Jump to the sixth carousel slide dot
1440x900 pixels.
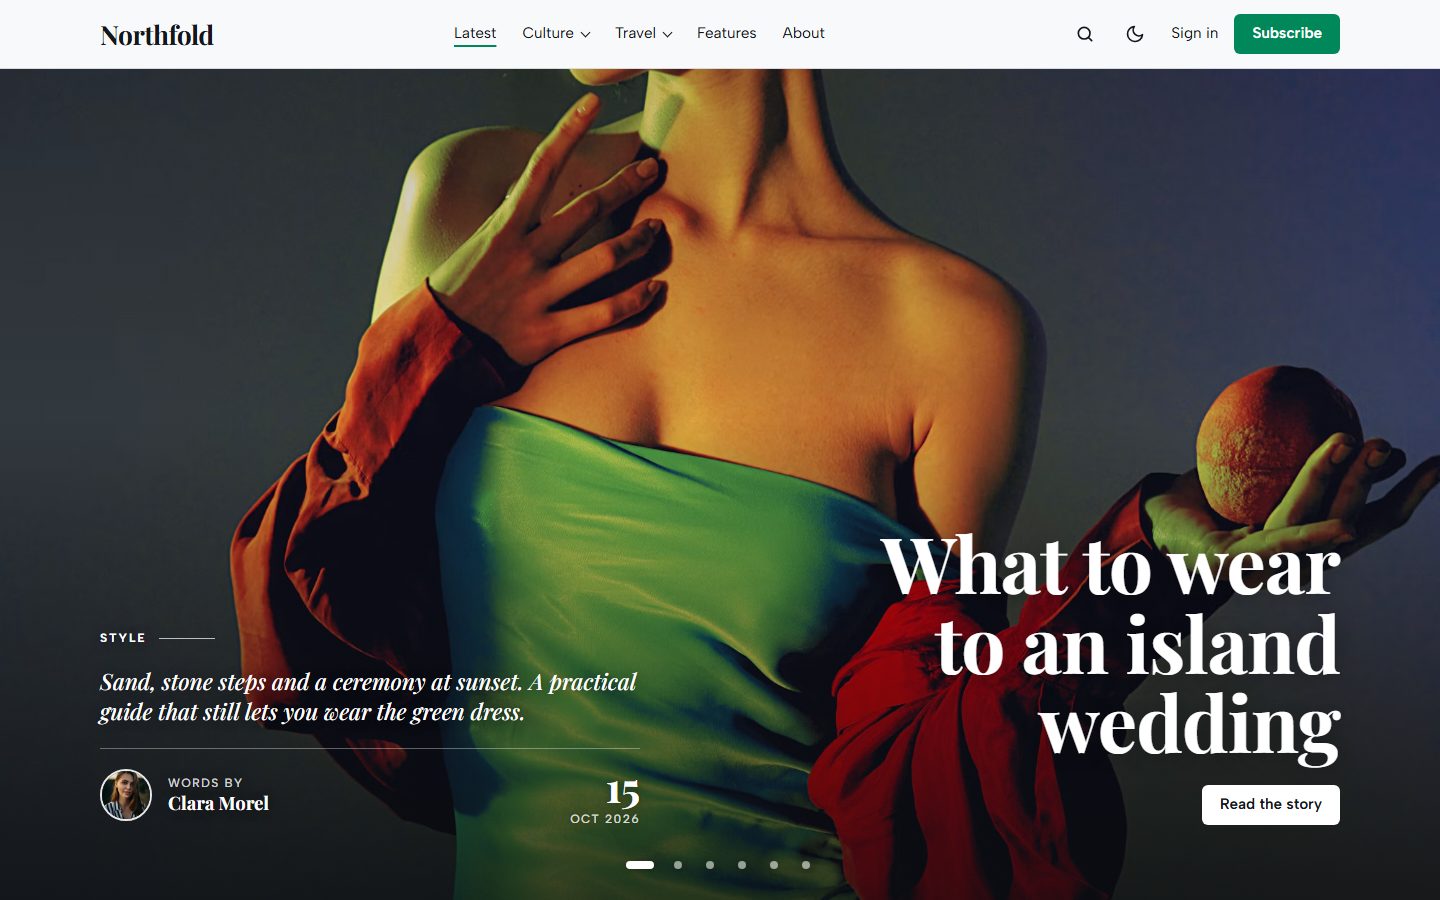(x=806, y=865)
